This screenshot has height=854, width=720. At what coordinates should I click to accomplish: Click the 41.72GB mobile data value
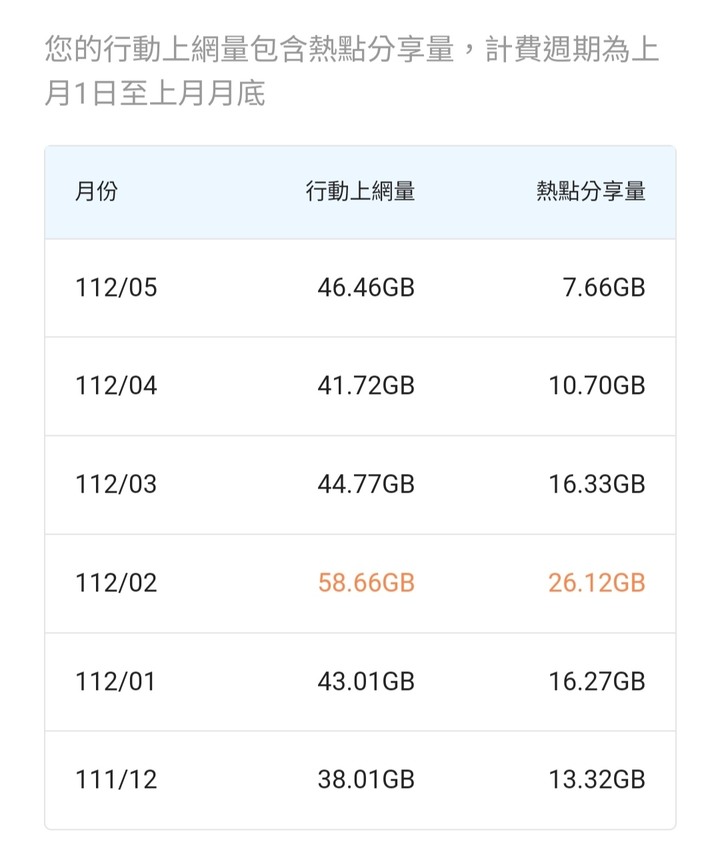pos(366,386)
